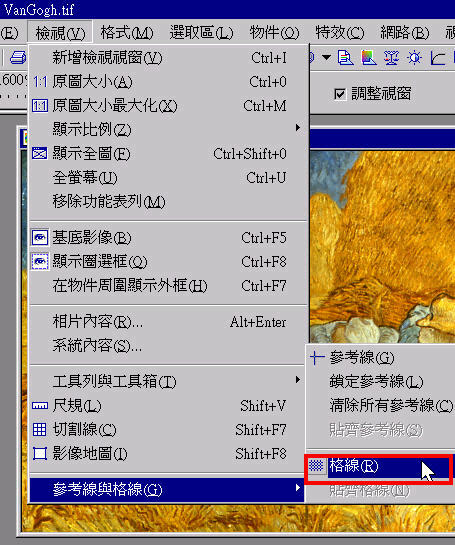The image size is (455, 545).
Task: Choose 新增檢視視窗(V) menu entry
Action: (169, 58)
